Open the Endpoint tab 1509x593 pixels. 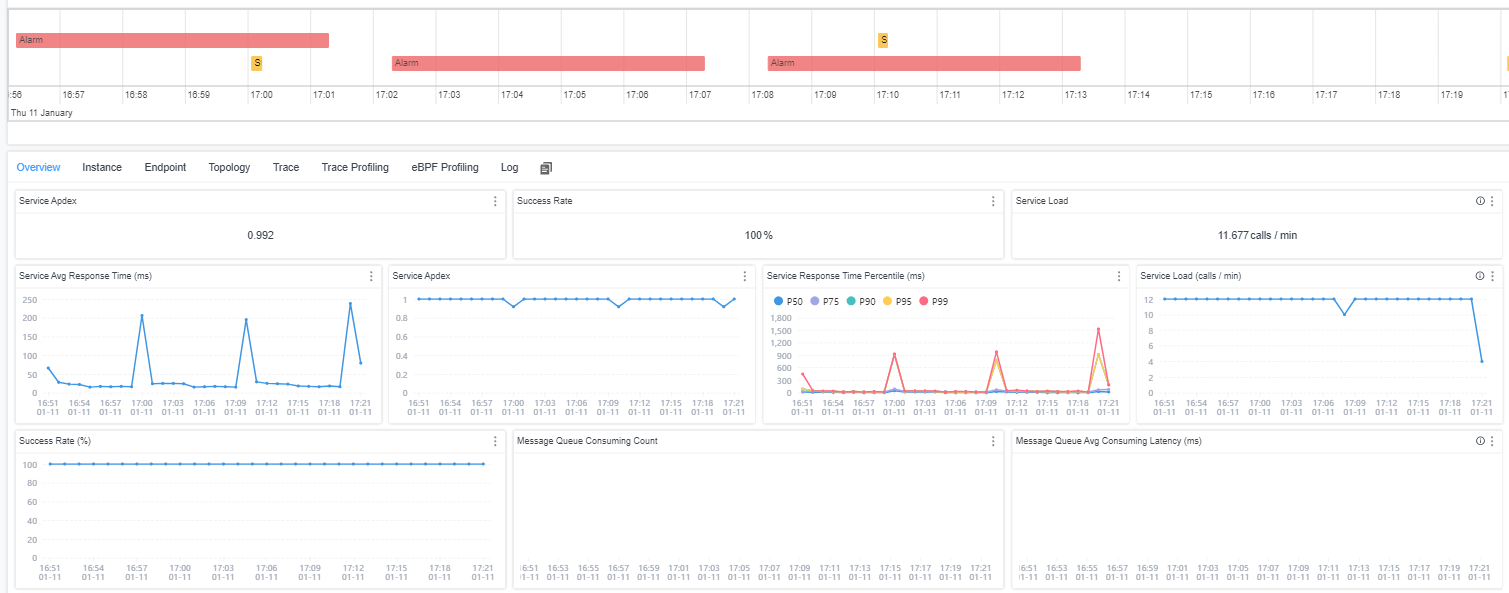165,168
